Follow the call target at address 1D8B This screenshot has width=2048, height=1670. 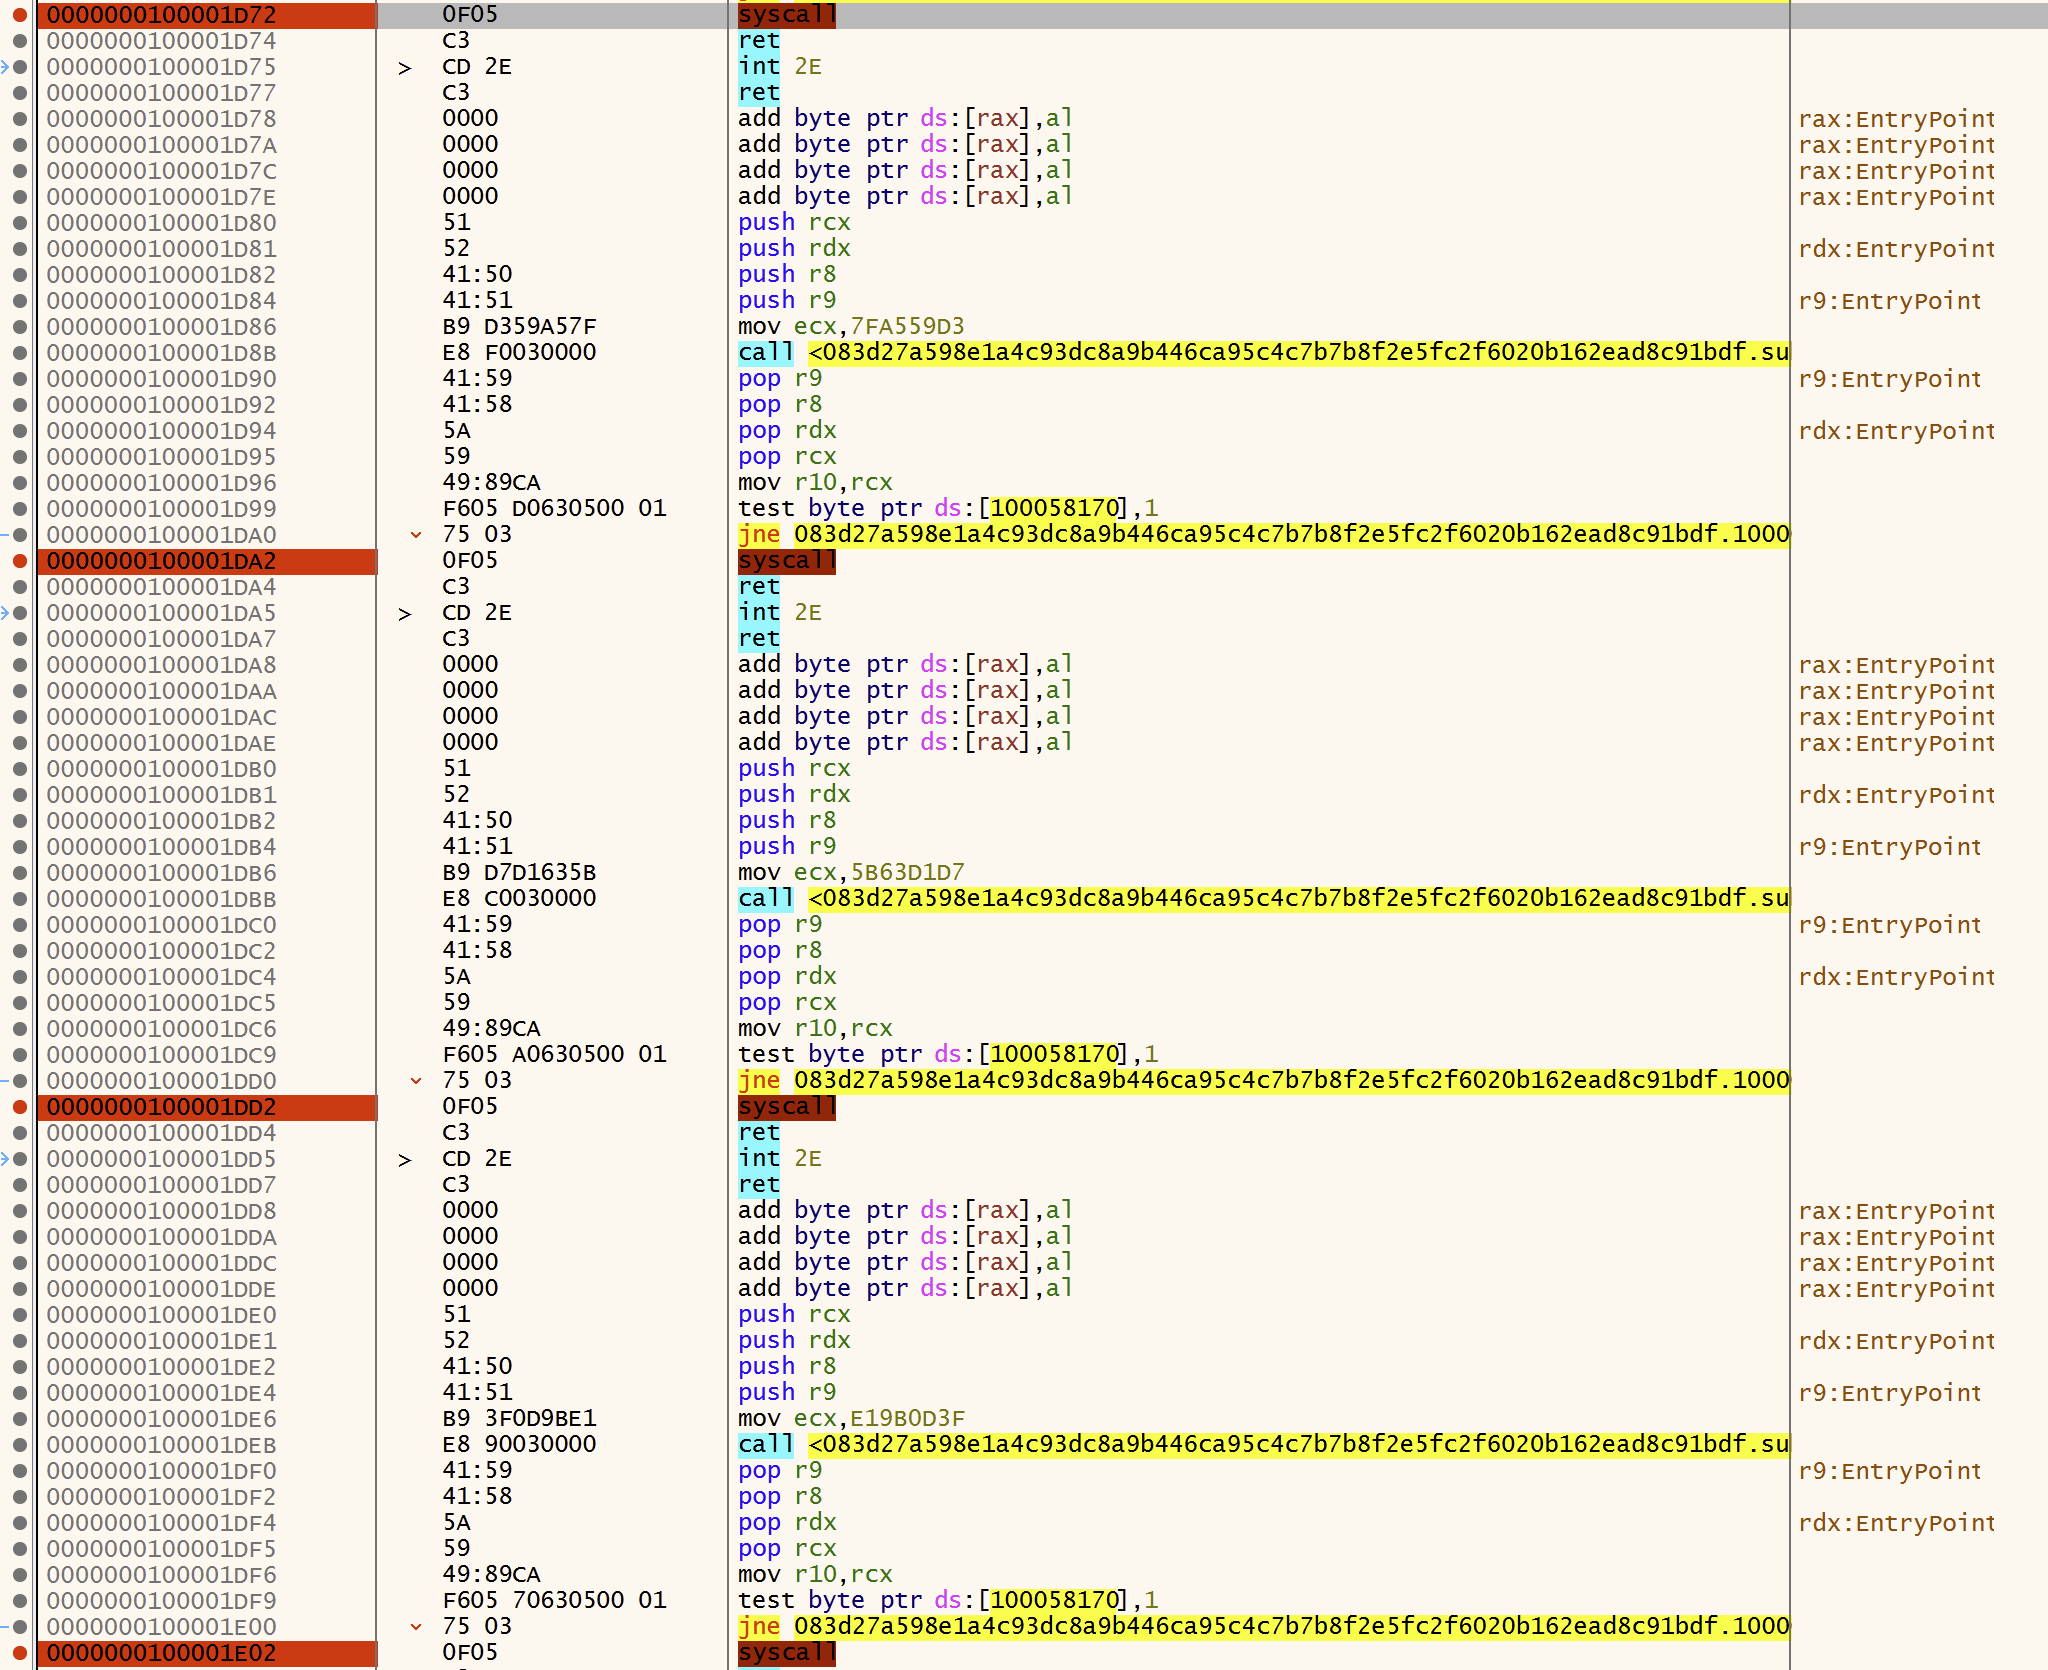pyautogui.click(x=1299, y=353)
